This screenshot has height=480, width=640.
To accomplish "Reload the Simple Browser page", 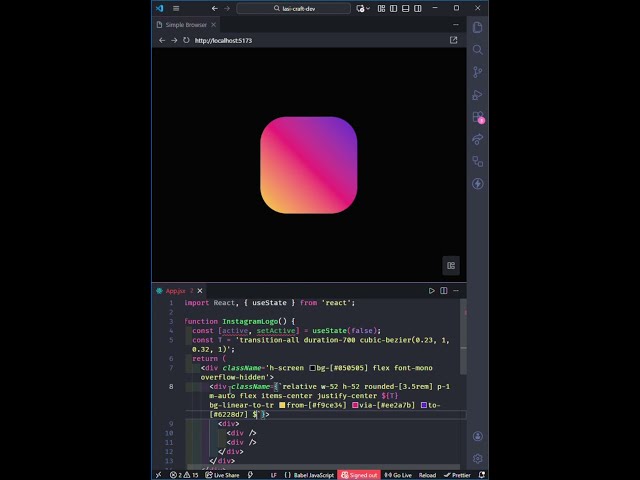I will pyautogui.click(x=186, y=40).
